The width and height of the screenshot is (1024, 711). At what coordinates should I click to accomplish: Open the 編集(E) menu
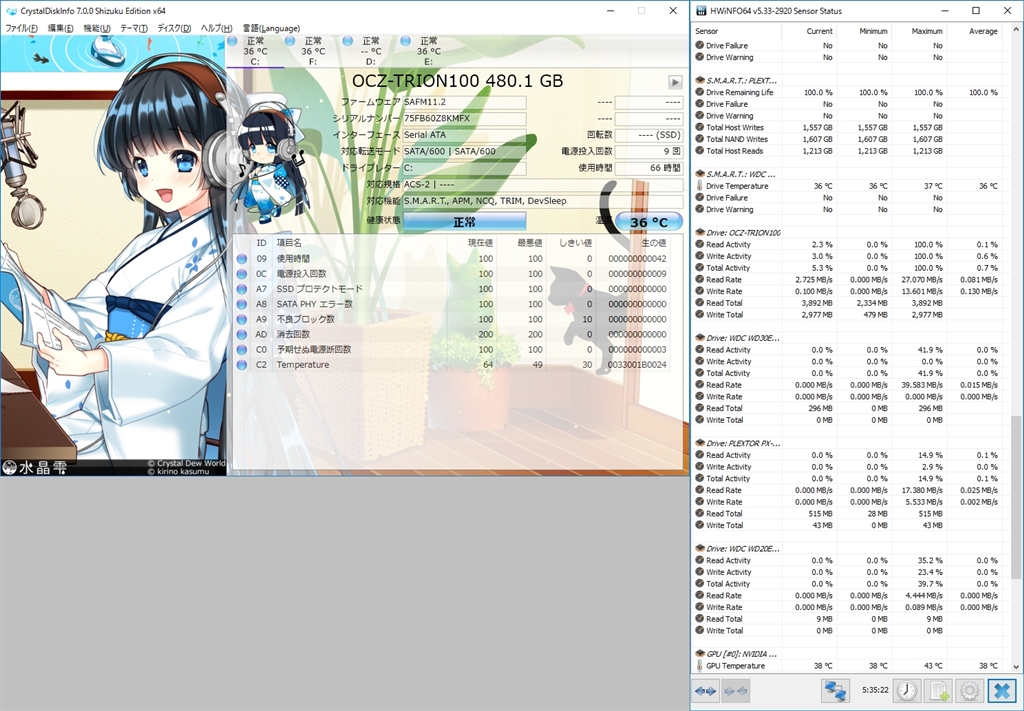[x=60, y=28]
